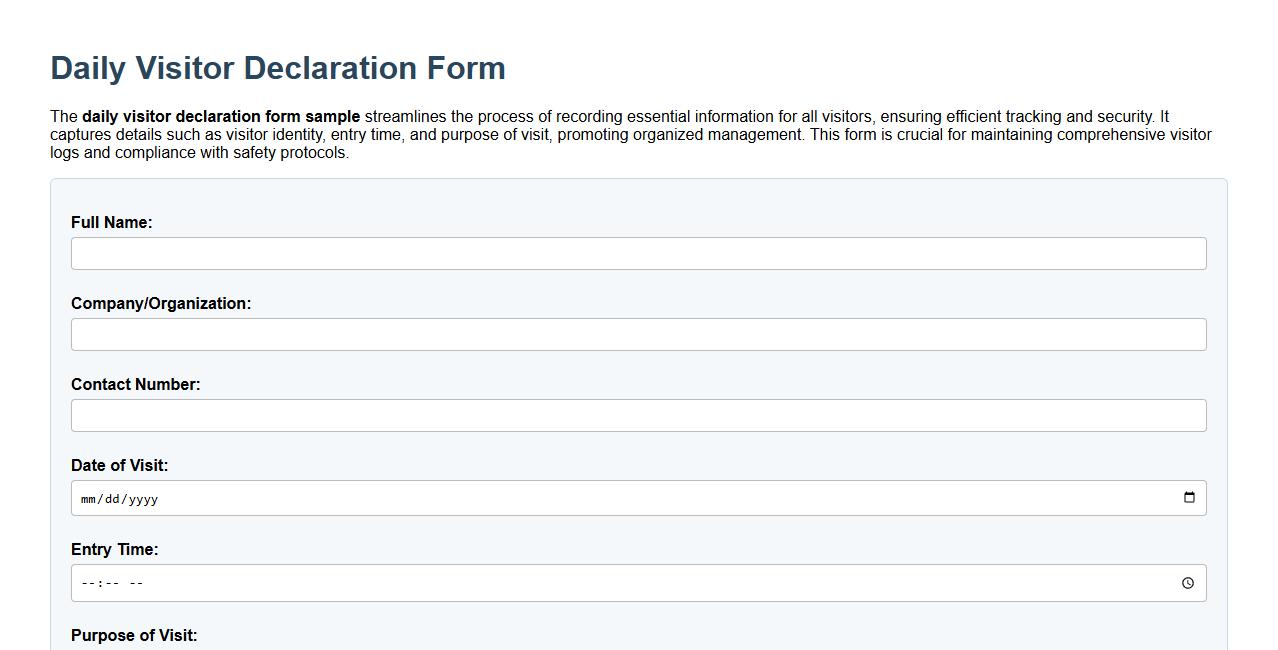Viewport: 1278px width, 650px height.
Task: Click the Purpose of Visit label
Action: (x=134, y=635)
